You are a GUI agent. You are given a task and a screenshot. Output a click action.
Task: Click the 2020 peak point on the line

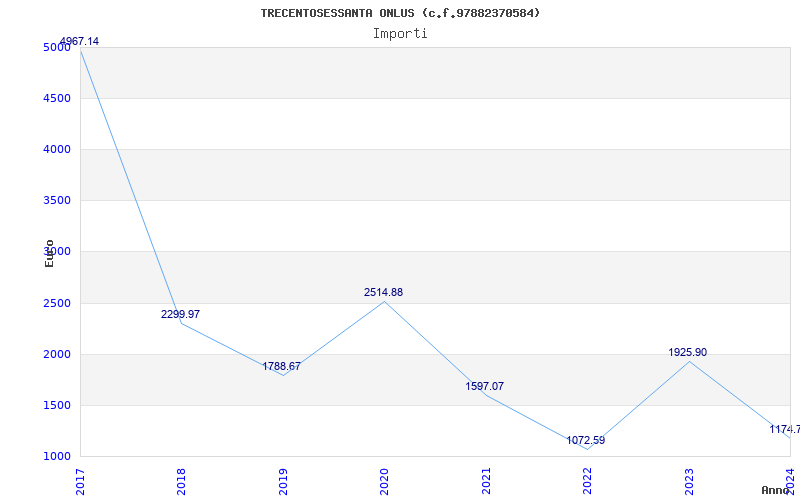(384, 302)
